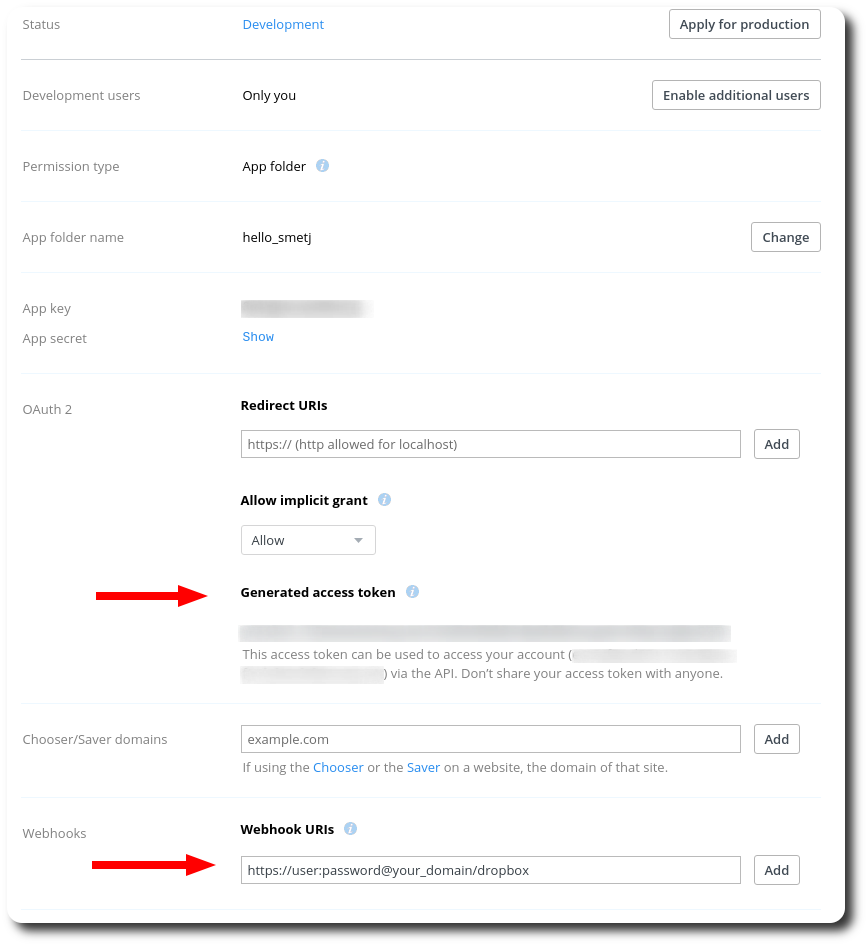Image resolution: width=868 pixels, height=946 pixels.
Task: Open the Development status link
Action: coord(283,25)
